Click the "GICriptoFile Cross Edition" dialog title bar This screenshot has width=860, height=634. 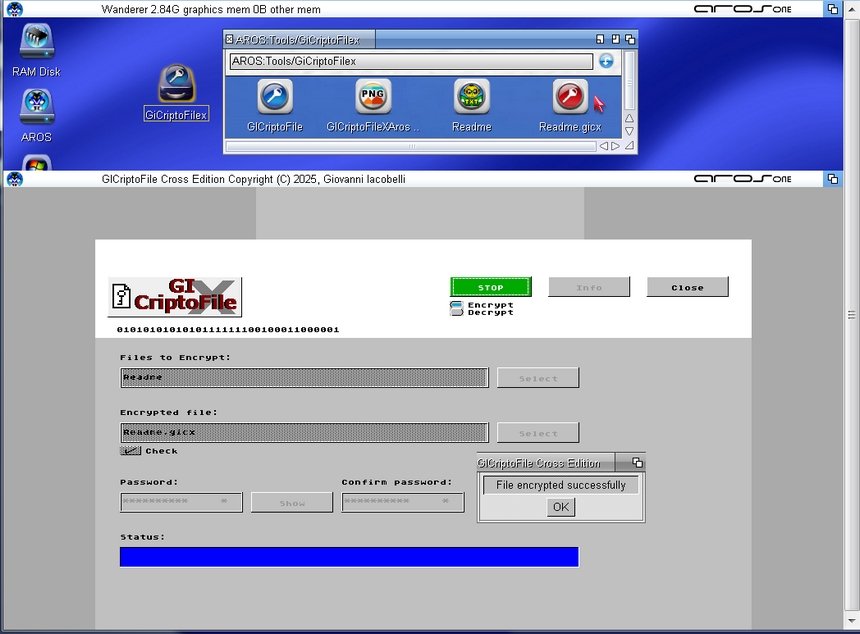click(546, 463)
